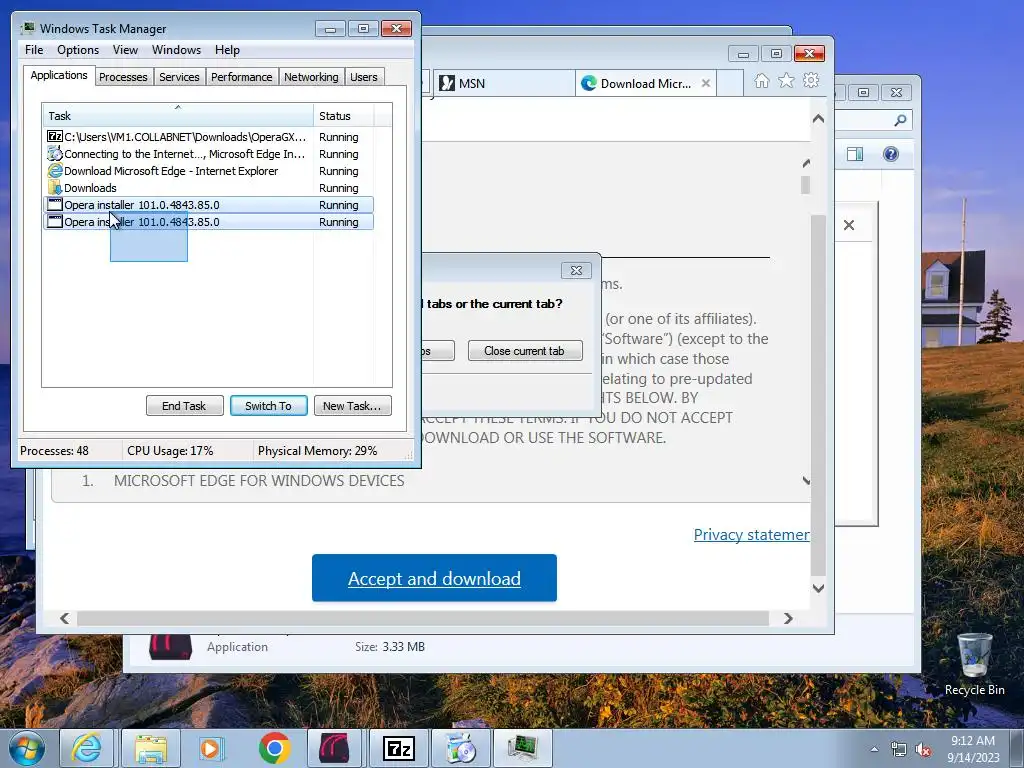The height and width of the screenshot is (768, 1024).
Task: Click the license text scrollbar up arrow
Action: [x=807, y=163]
